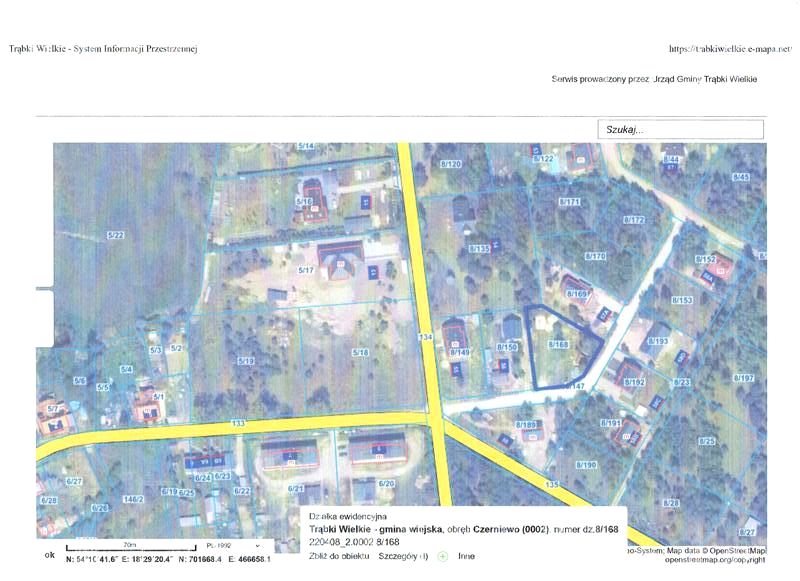Select parcel 8/153 on the map
The image size is (800, 581).
682,300
